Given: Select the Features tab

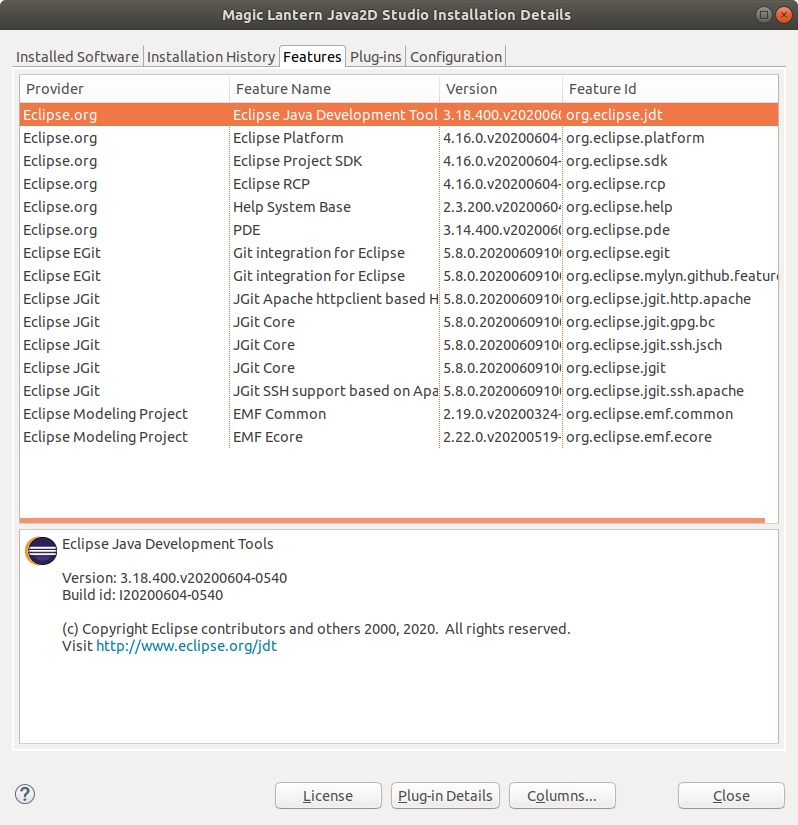Looking at the screenshot, I should click(312, 57).
